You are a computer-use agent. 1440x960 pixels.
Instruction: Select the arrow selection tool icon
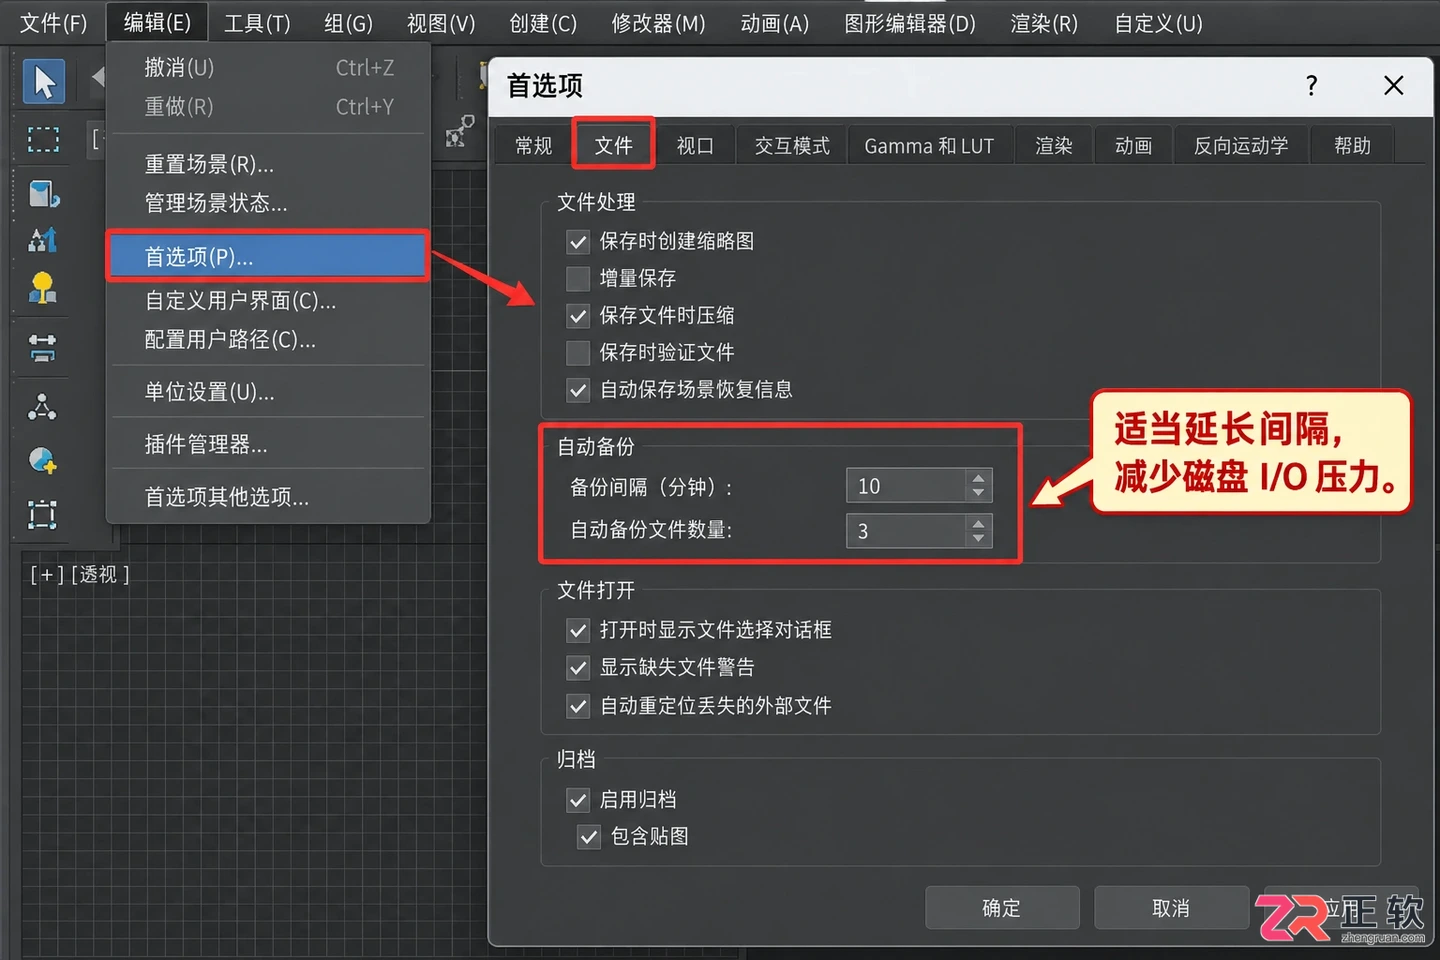44,82
